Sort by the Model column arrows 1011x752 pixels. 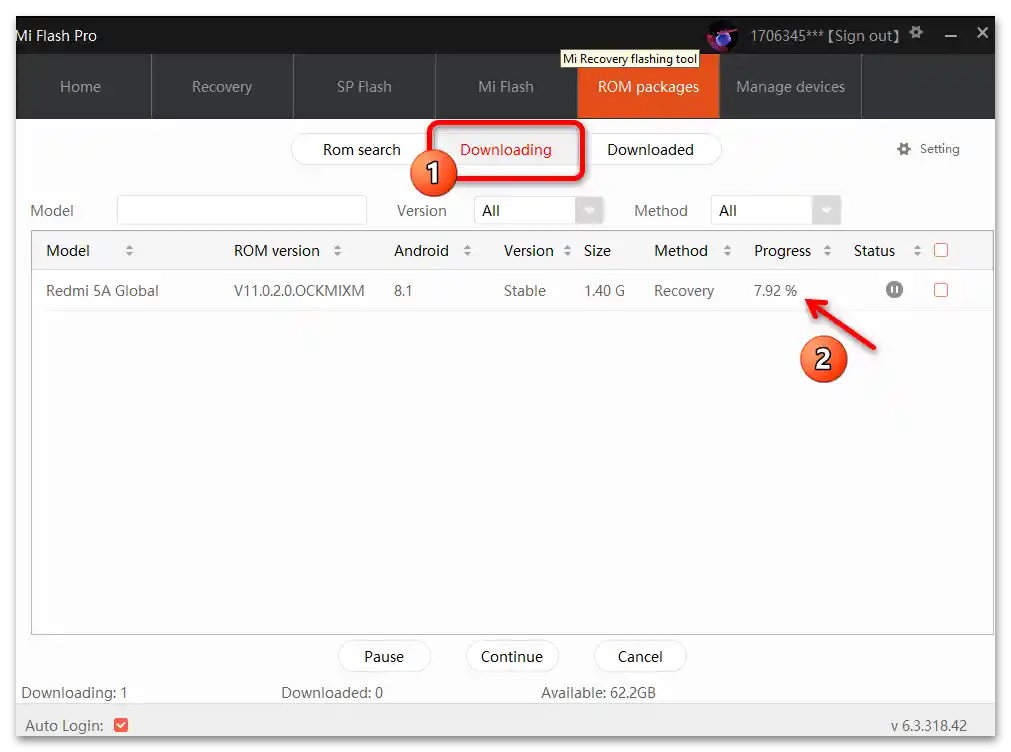130,251
